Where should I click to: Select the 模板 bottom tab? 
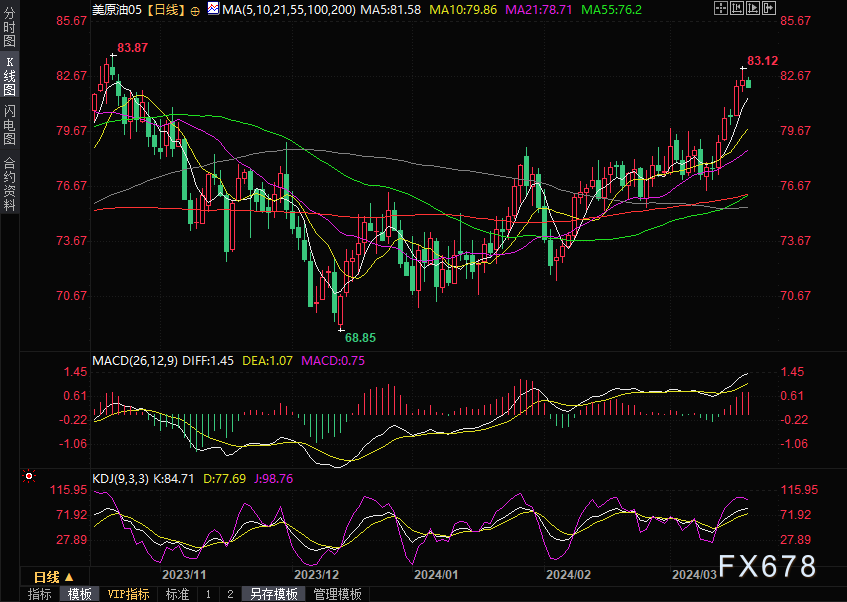click(x=79, y=594)
